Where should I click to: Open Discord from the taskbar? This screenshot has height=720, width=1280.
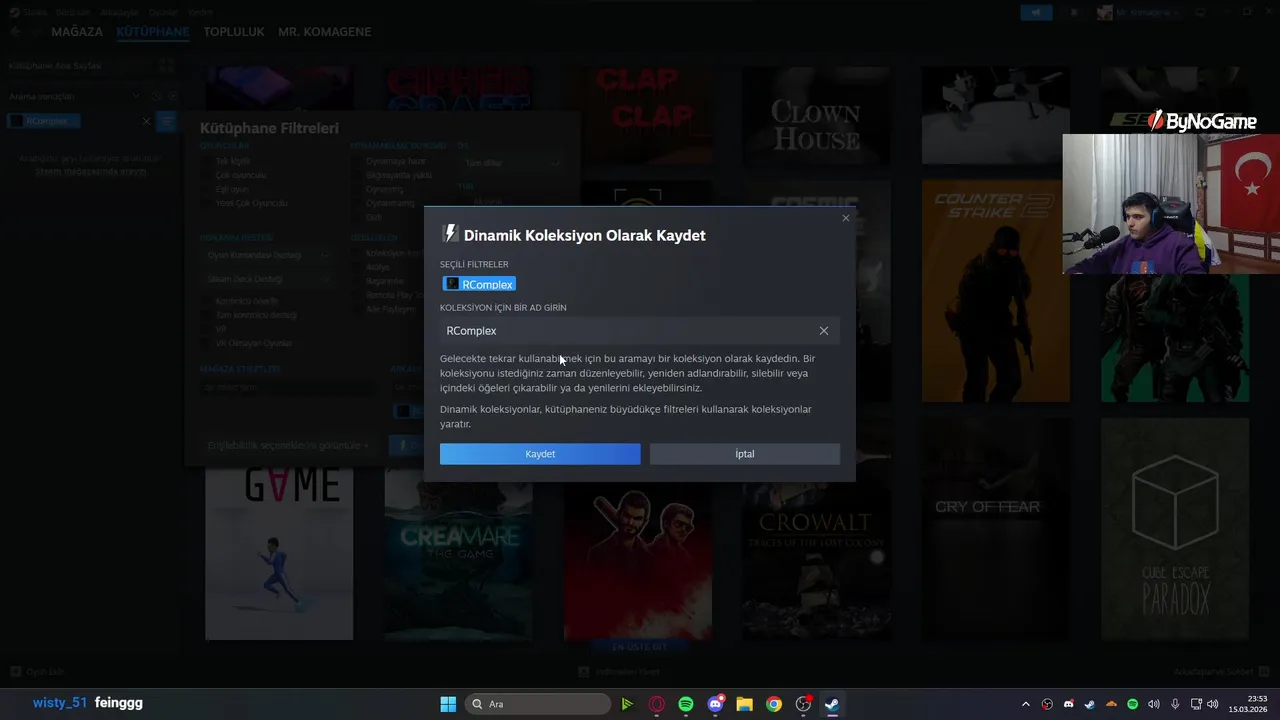click(715, 704)
